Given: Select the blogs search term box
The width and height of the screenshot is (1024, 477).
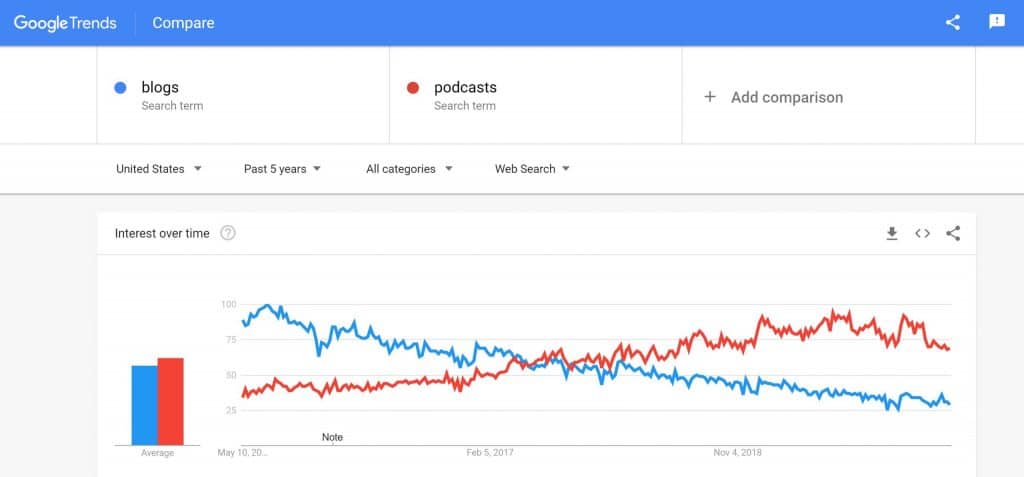Looking at the screenshot, I should pos(242,95).
